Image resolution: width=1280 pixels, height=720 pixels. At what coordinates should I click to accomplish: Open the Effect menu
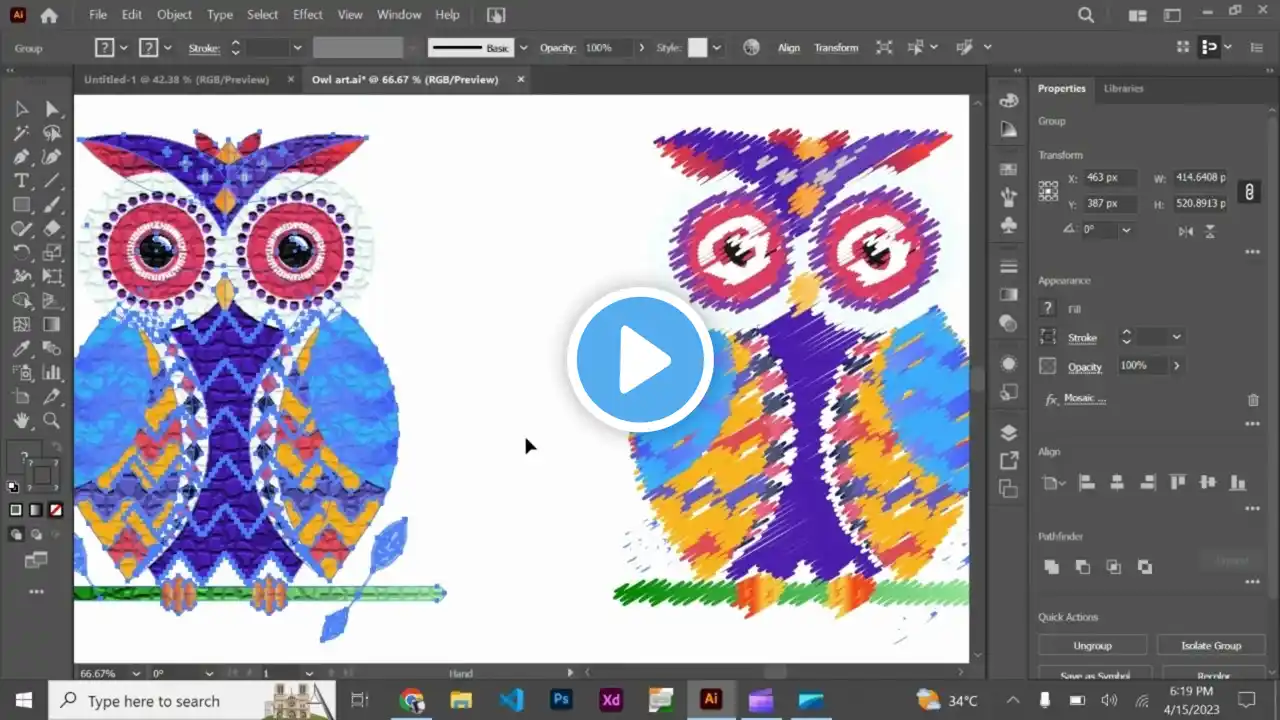coord(308,15)
